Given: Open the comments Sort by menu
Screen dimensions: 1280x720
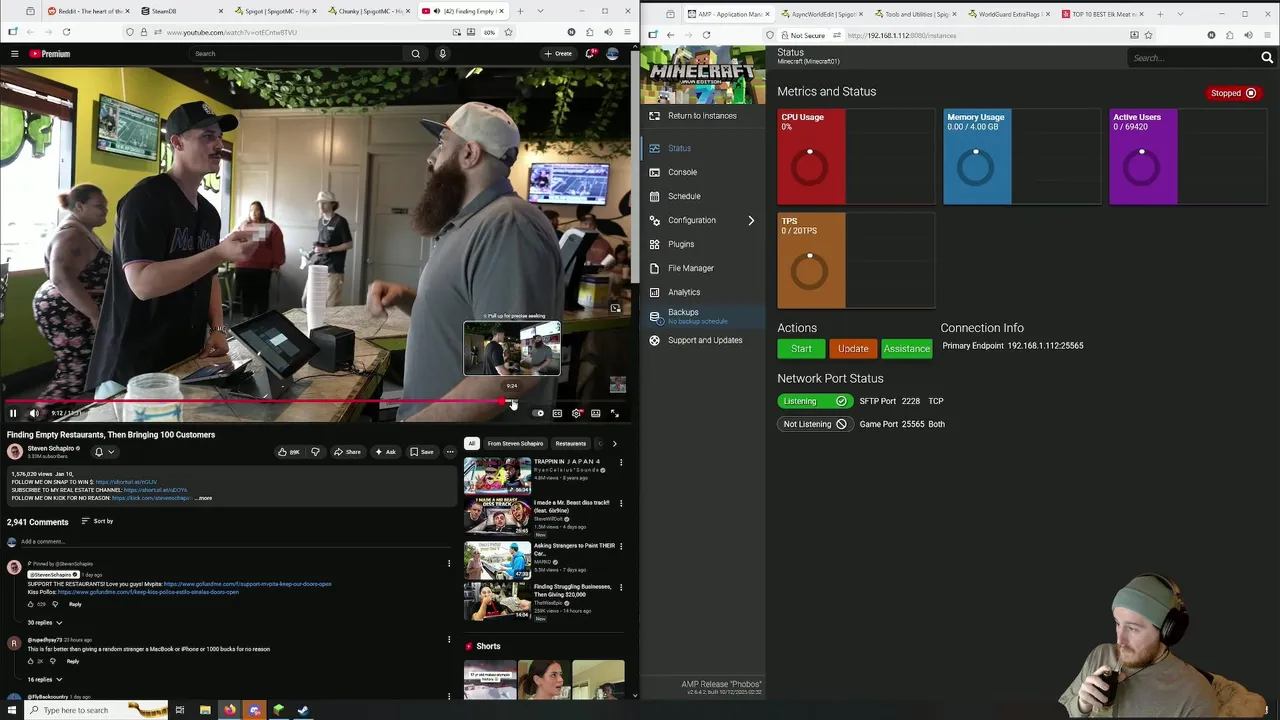Looking at the screenshot, I should coord(96,521).
